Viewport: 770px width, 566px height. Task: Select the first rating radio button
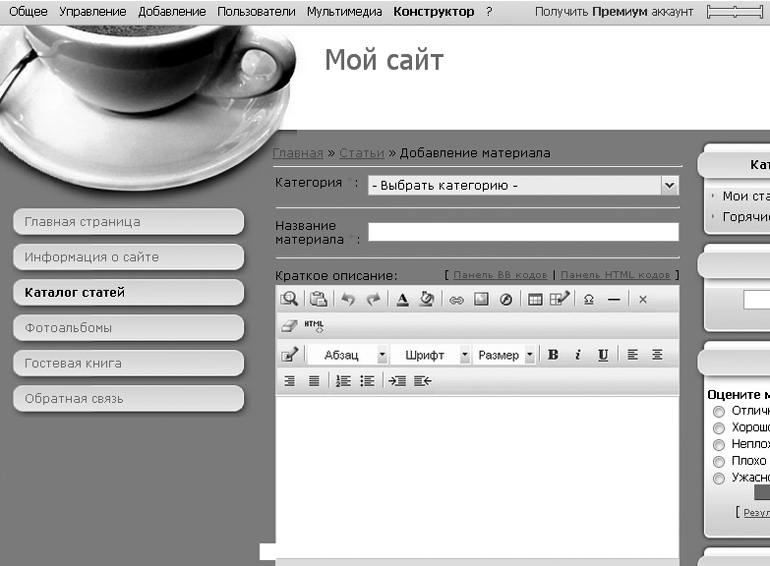click(718, 411)
